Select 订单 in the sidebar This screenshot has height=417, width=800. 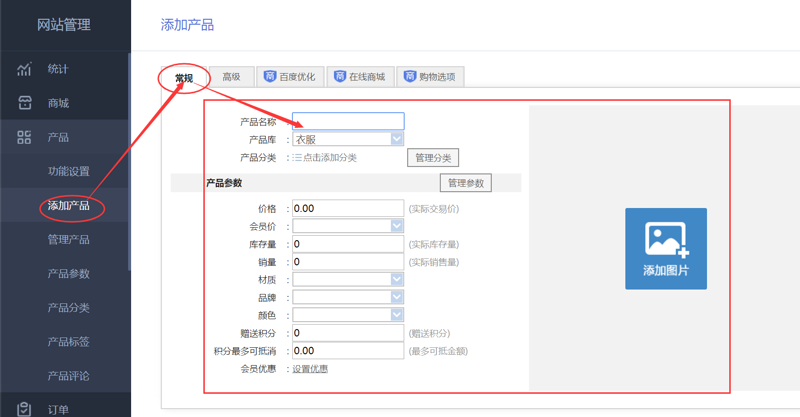pos(58,410)
